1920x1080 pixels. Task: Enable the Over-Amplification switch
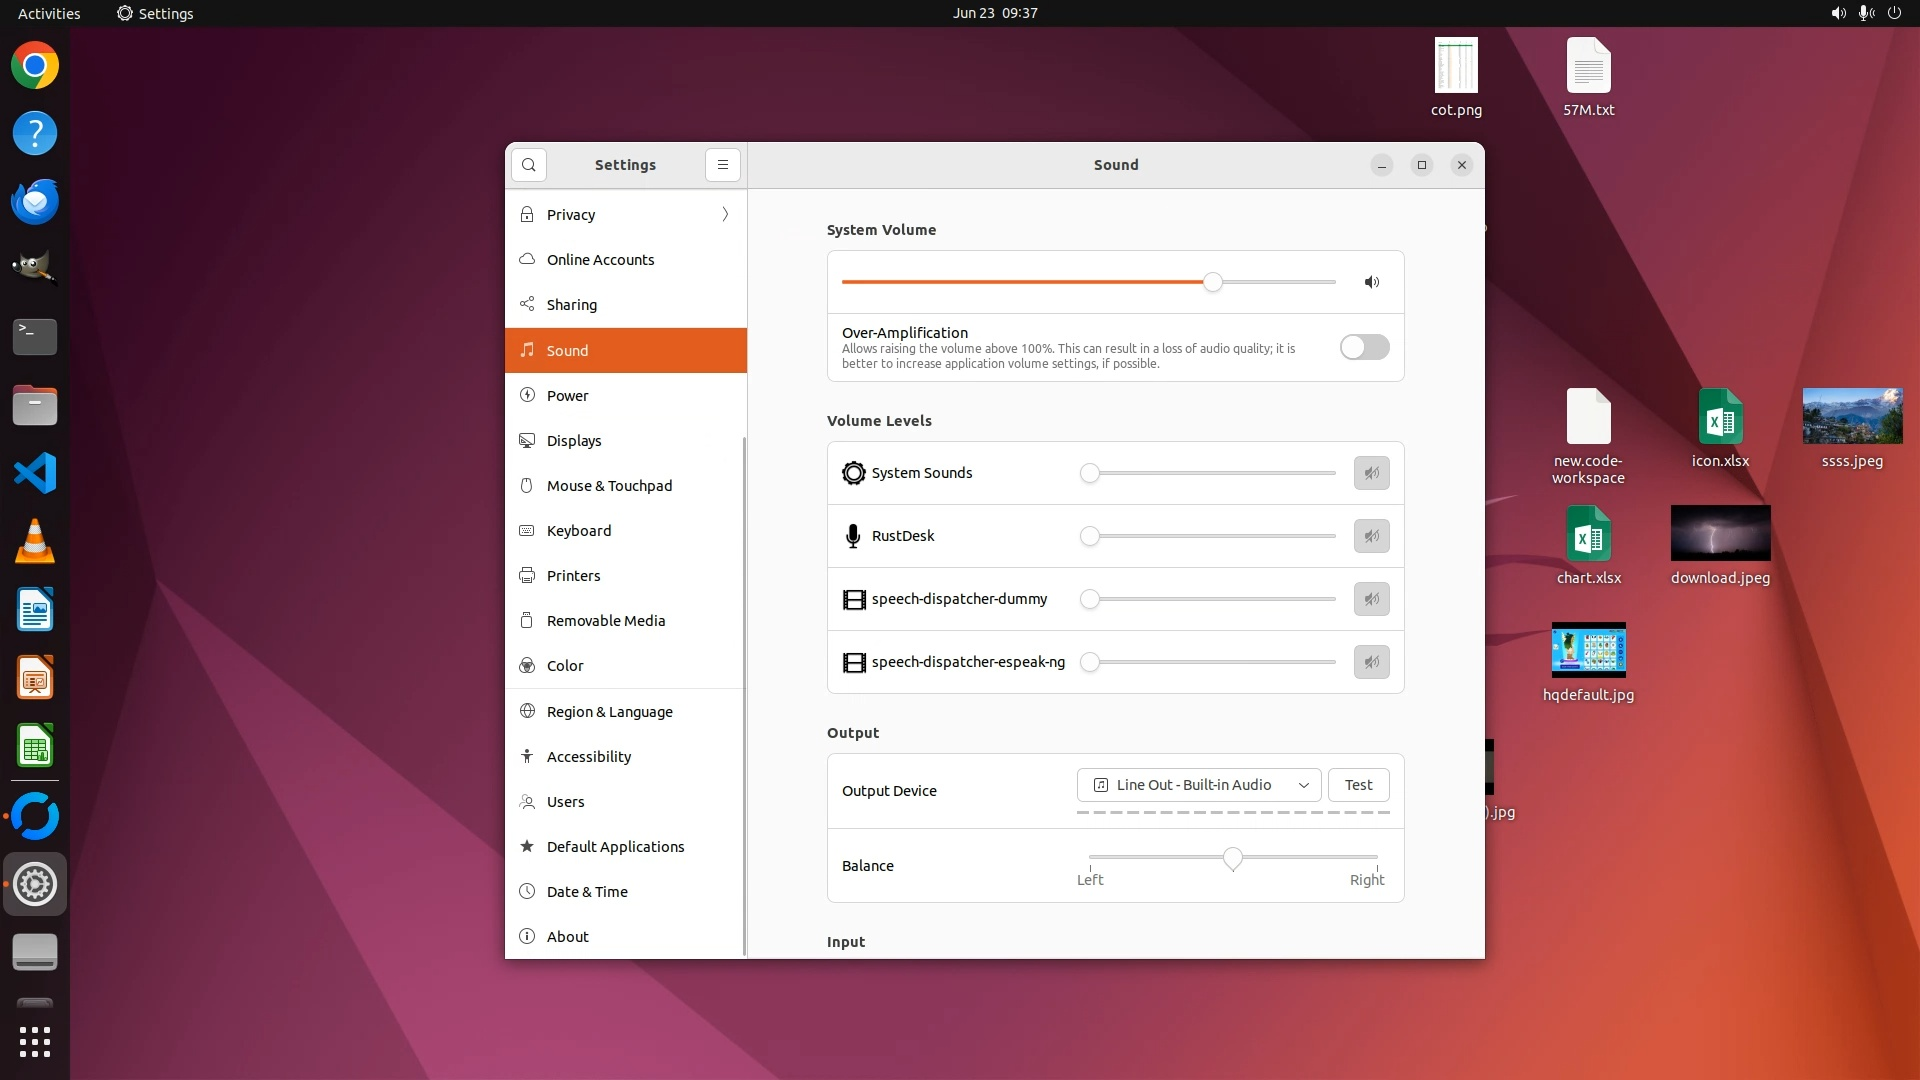pyautogui.click(x=1364, y=347)
